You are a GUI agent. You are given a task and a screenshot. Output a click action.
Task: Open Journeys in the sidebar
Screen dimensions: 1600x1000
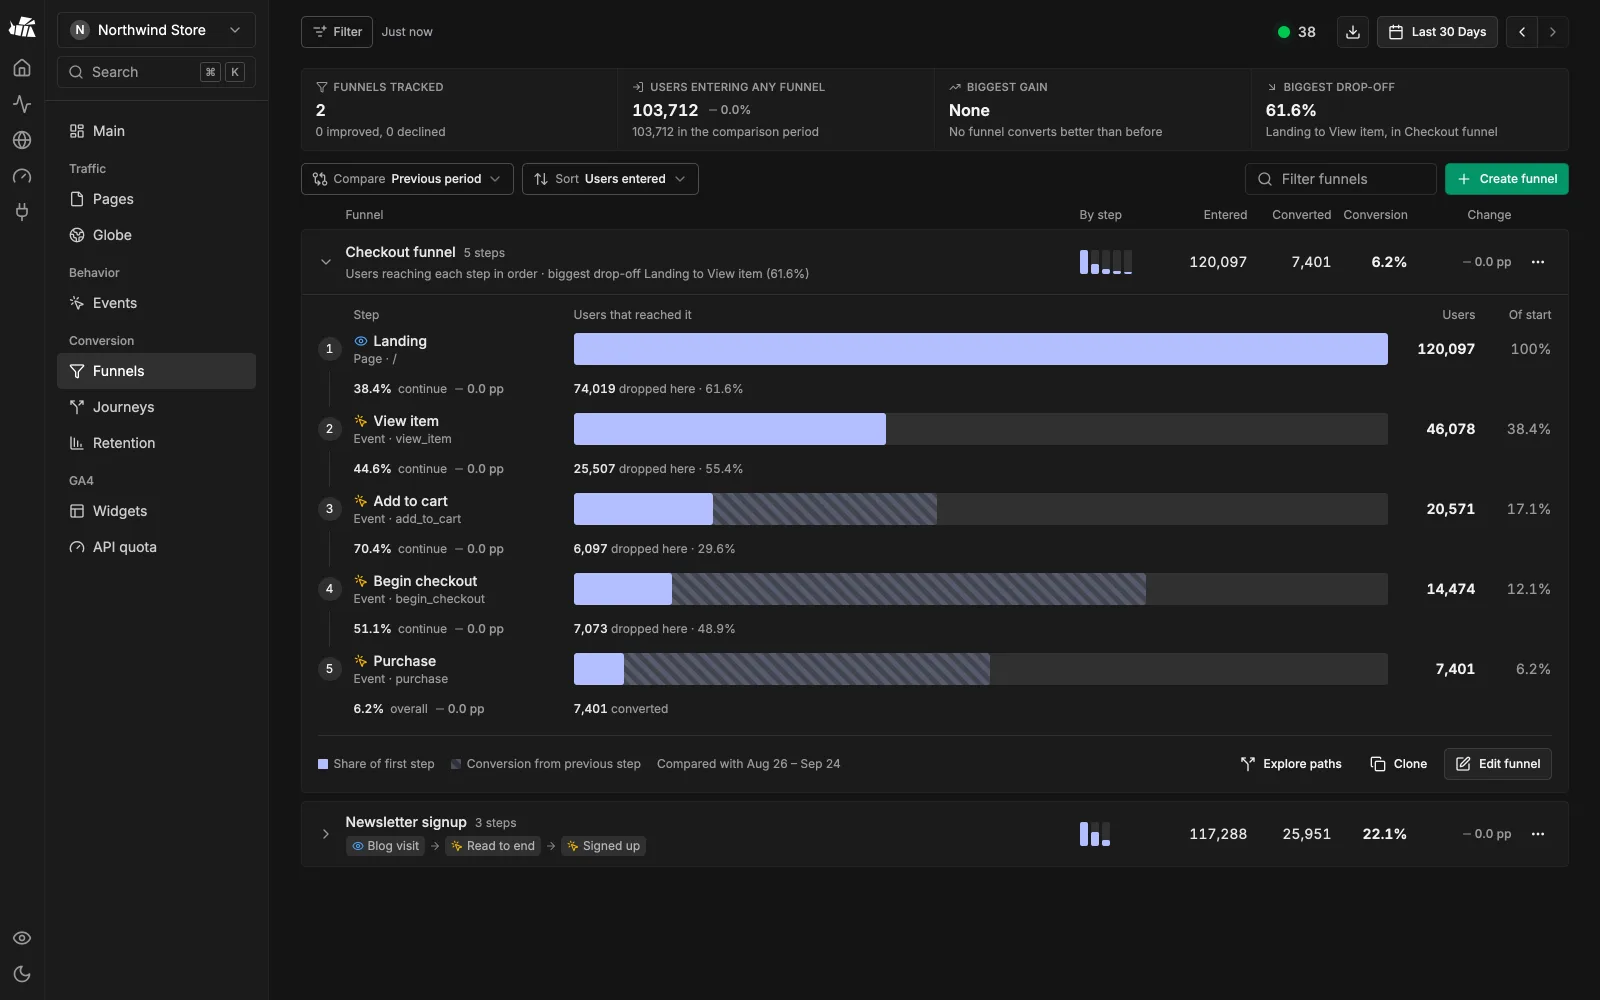[156, 407]
